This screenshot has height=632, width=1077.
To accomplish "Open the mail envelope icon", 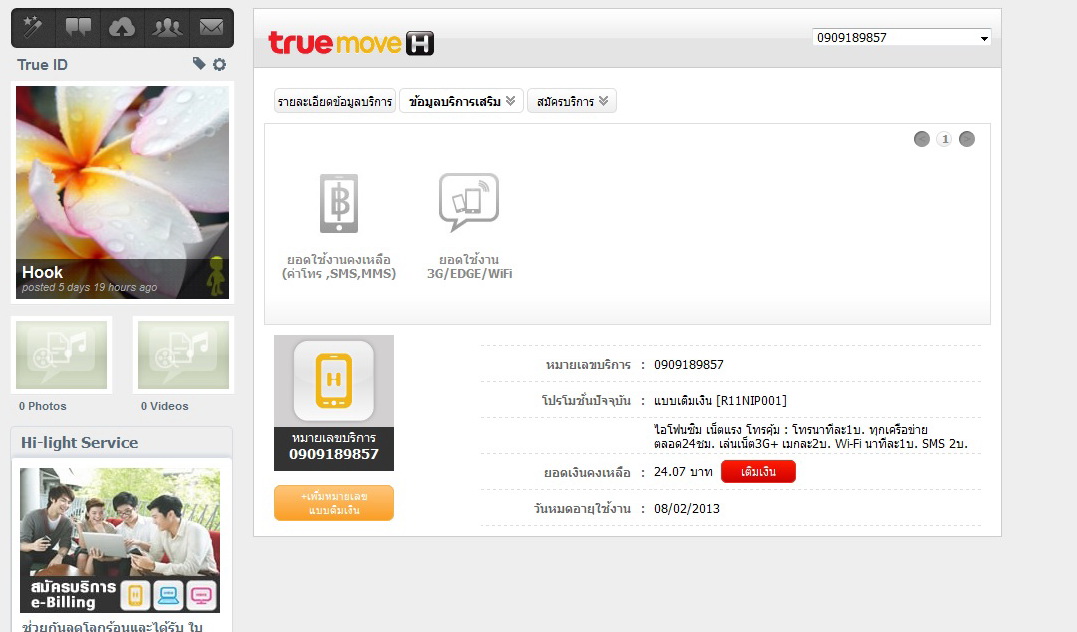I will (212, 27).
